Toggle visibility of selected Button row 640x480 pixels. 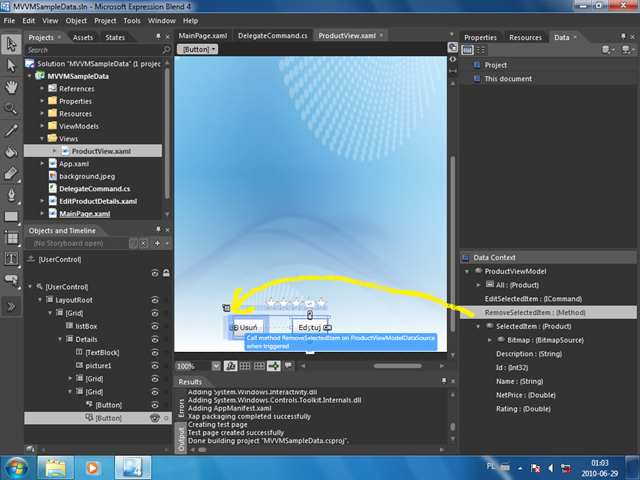[x=155, y=418]
